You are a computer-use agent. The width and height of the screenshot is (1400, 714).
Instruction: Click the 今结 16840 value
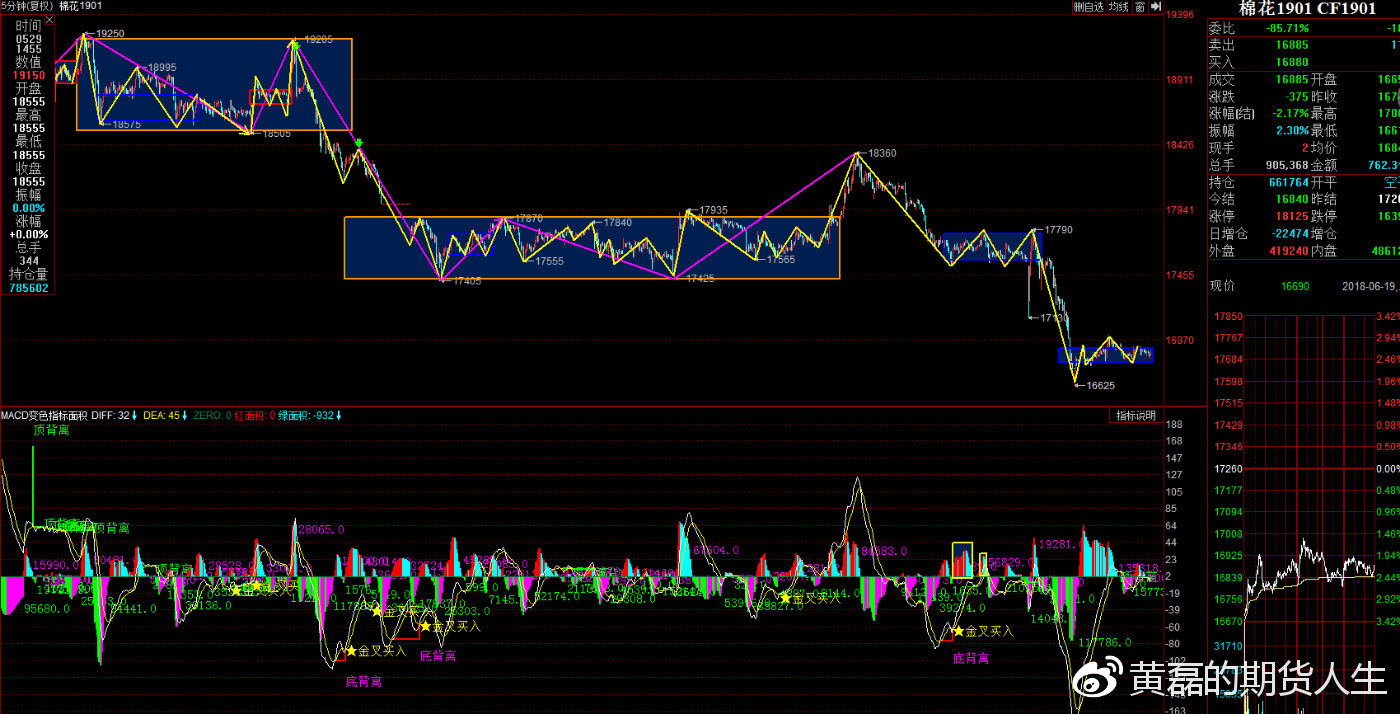tap(1291, 199)
